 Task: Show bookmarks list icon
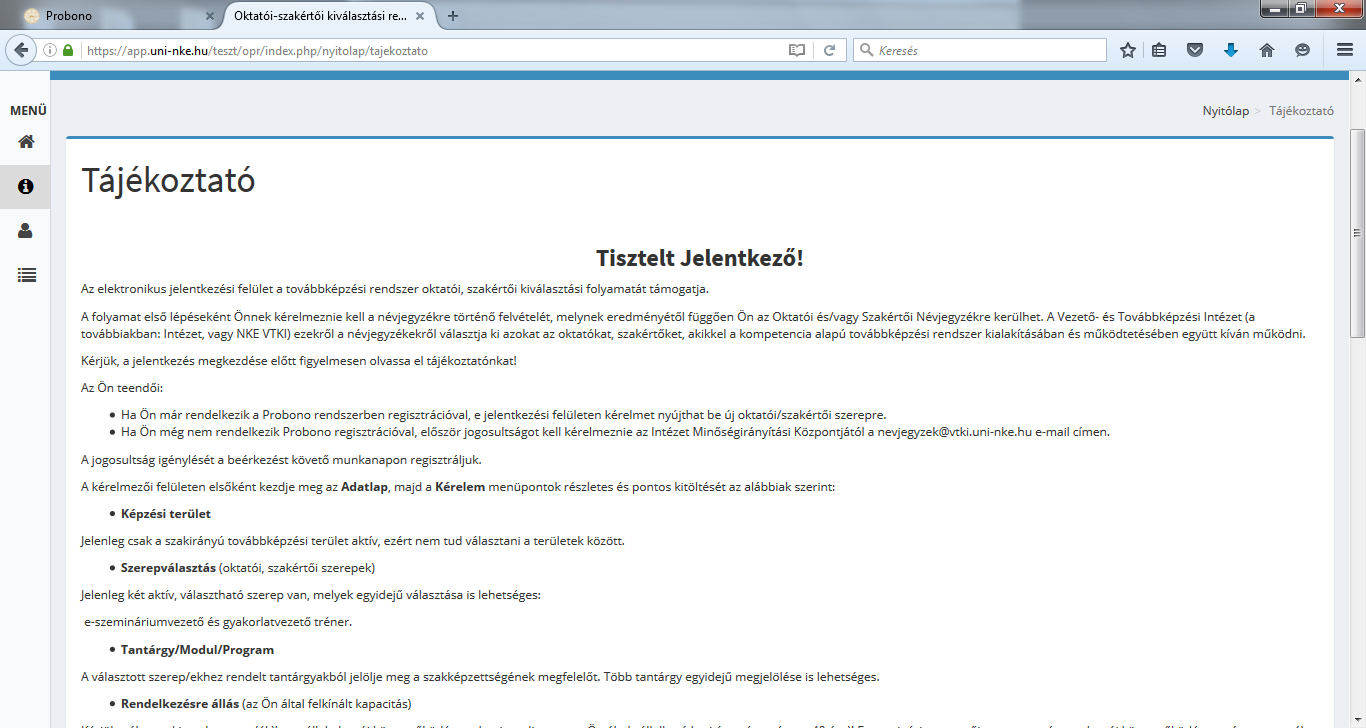(x=1159, y=50)
